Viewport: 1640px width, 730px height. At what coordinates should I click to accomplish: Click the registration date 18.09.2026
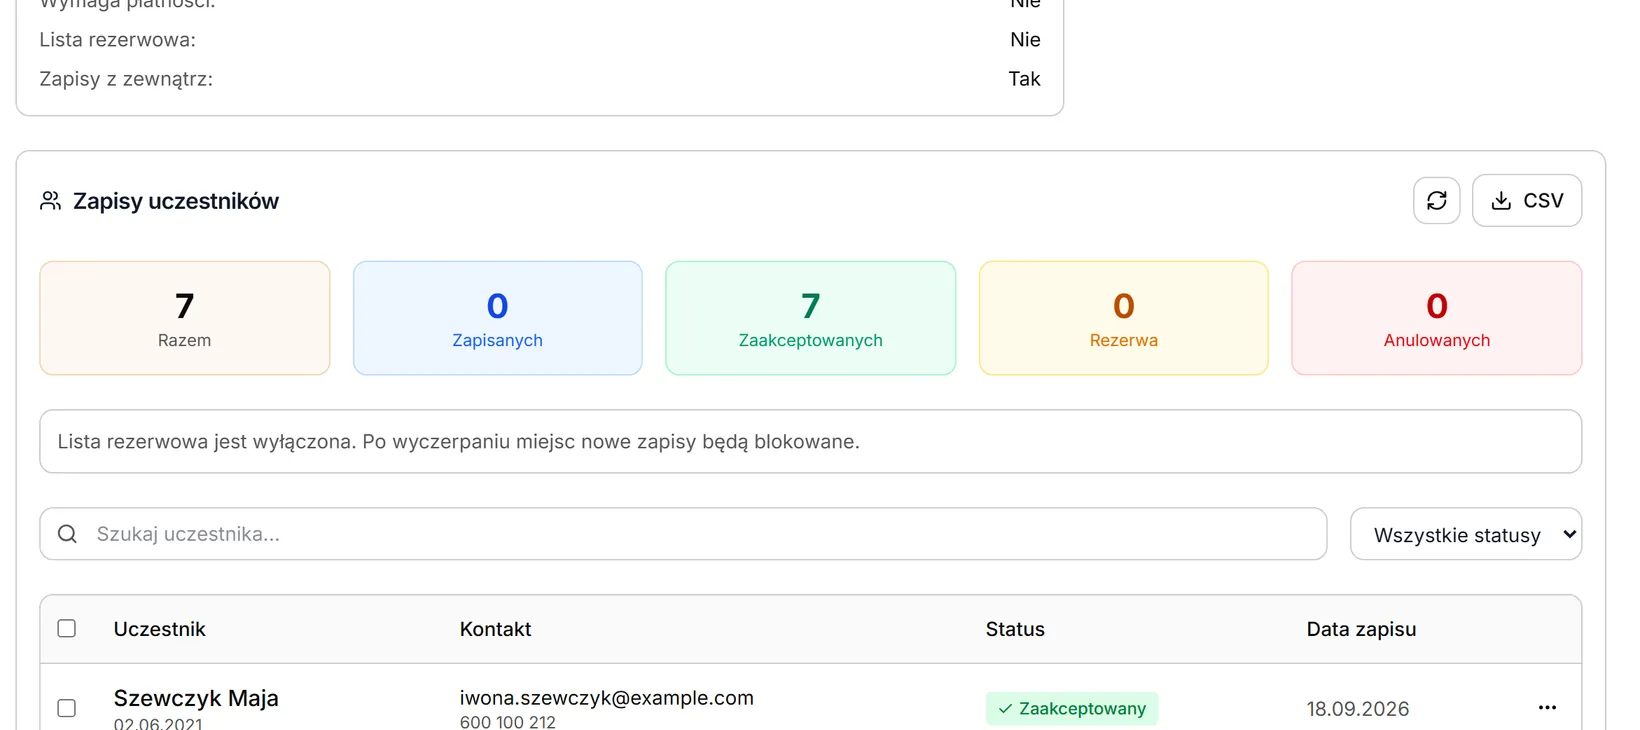tap(1358, 709)
